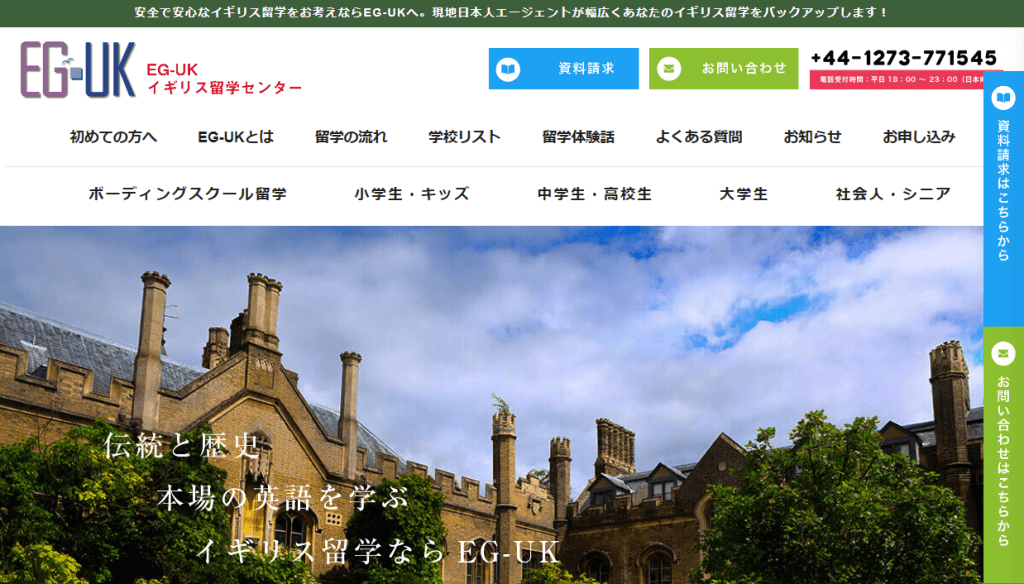Image resolution: width=1024 pixels, height=584 pixels.
Task: Click the EG-UK logo
Action: tap(78, 70)
